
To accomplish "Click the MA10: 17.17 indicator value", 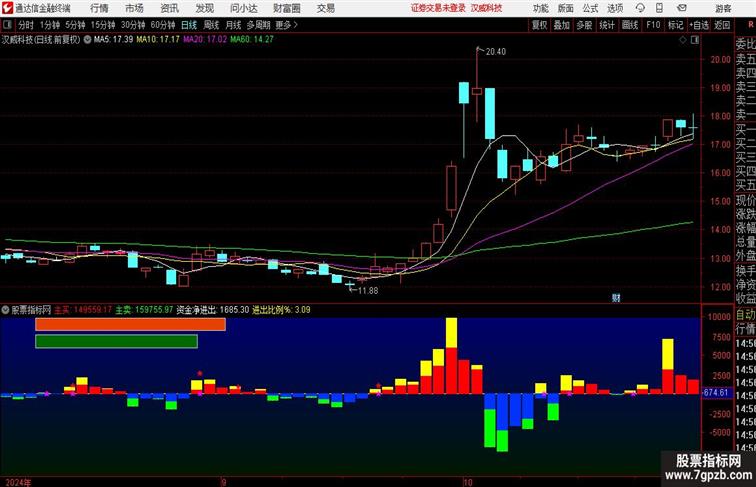I will tap(158, 40).
